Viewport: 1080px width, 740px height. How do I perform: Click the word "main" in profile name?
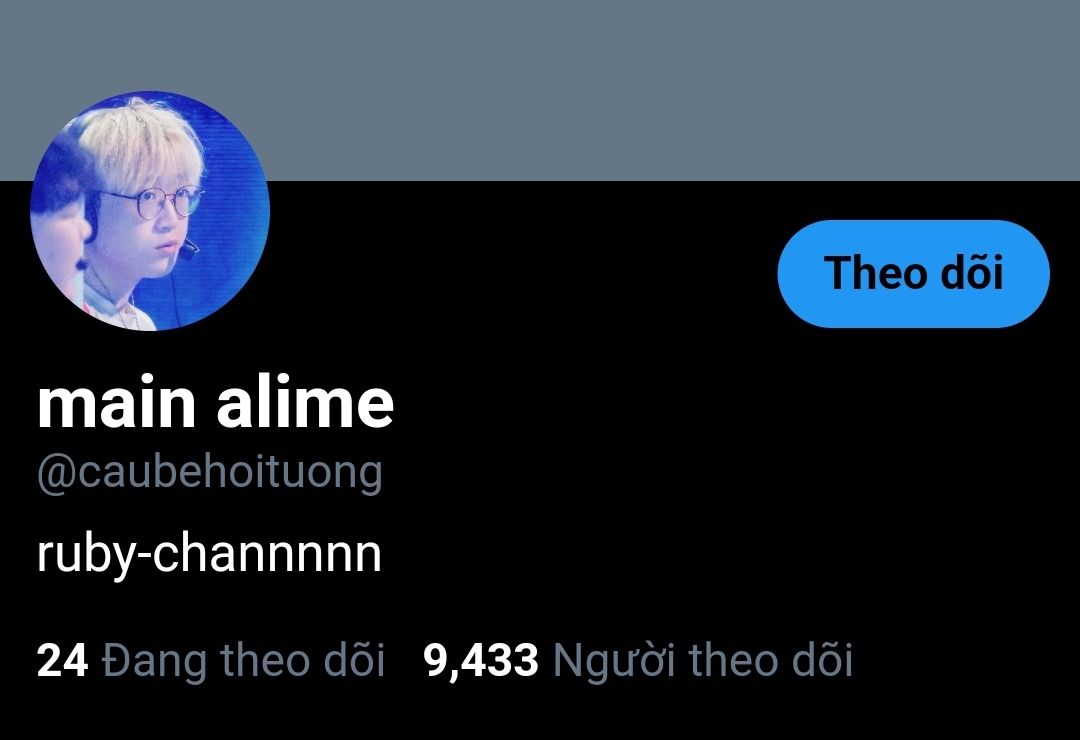116,404
